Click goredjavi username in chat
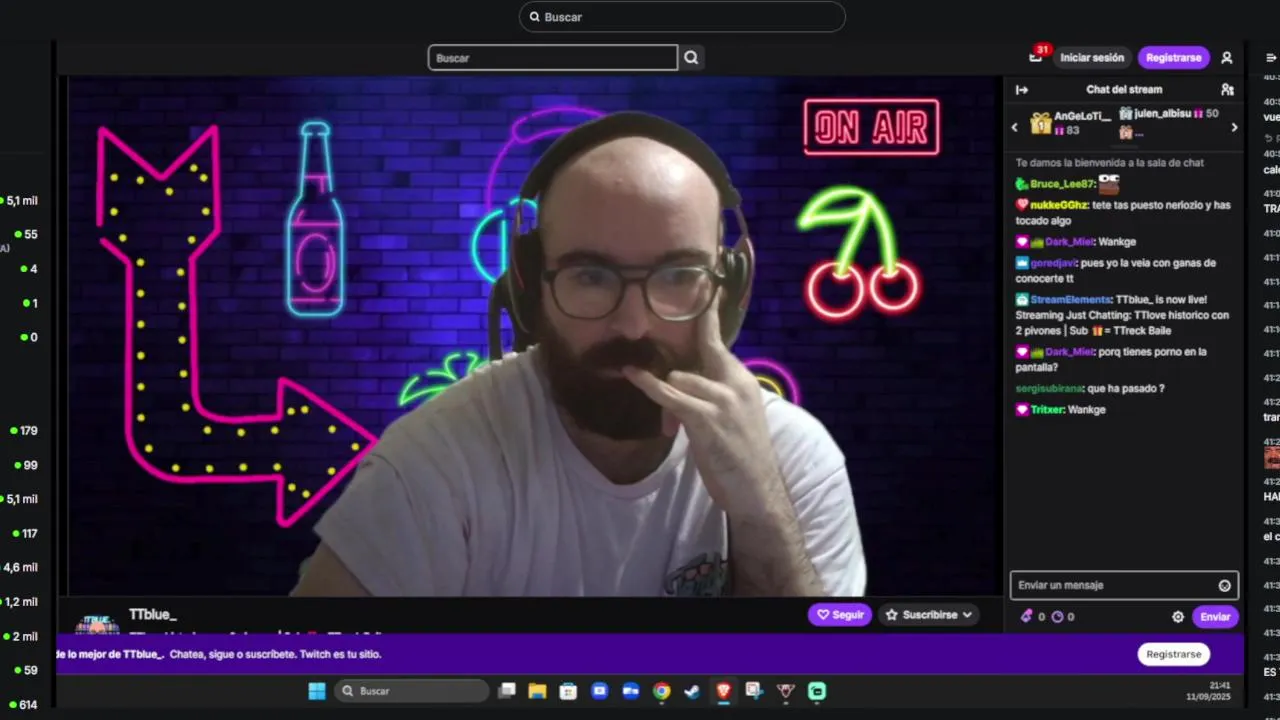The image size is (1280, 720). click(1054, 263)
